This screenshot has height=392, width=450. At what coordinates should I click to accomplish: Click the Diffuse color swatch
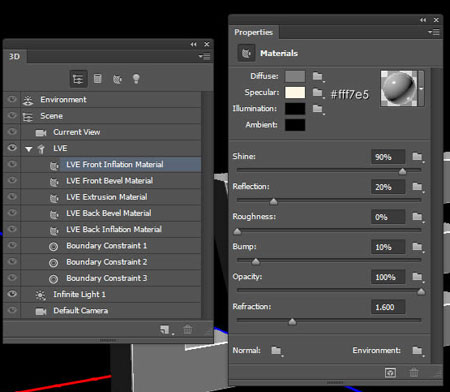coord(295,76)
